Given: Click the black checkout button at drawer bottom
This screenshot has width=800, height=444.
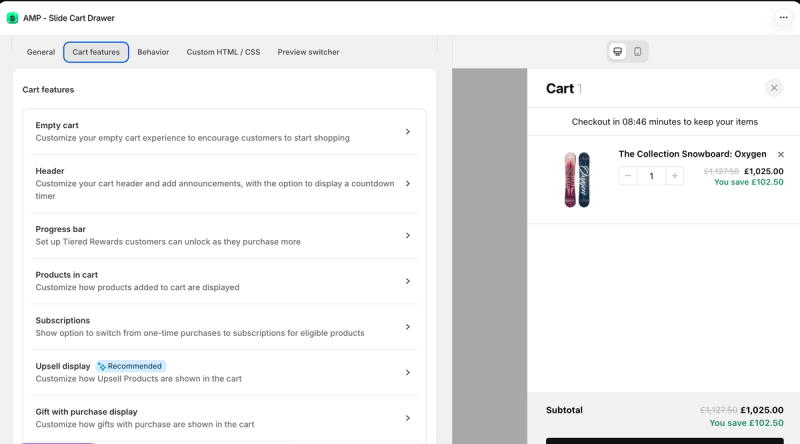Looking at the screenshot, I should pos(664,441).
